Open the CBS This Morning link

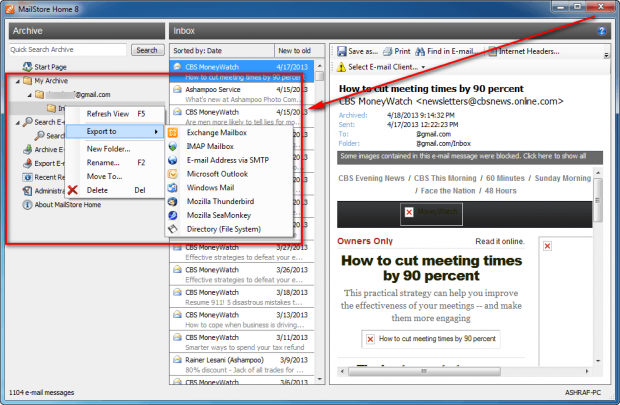pyautogui.click(x=445, y=178)
